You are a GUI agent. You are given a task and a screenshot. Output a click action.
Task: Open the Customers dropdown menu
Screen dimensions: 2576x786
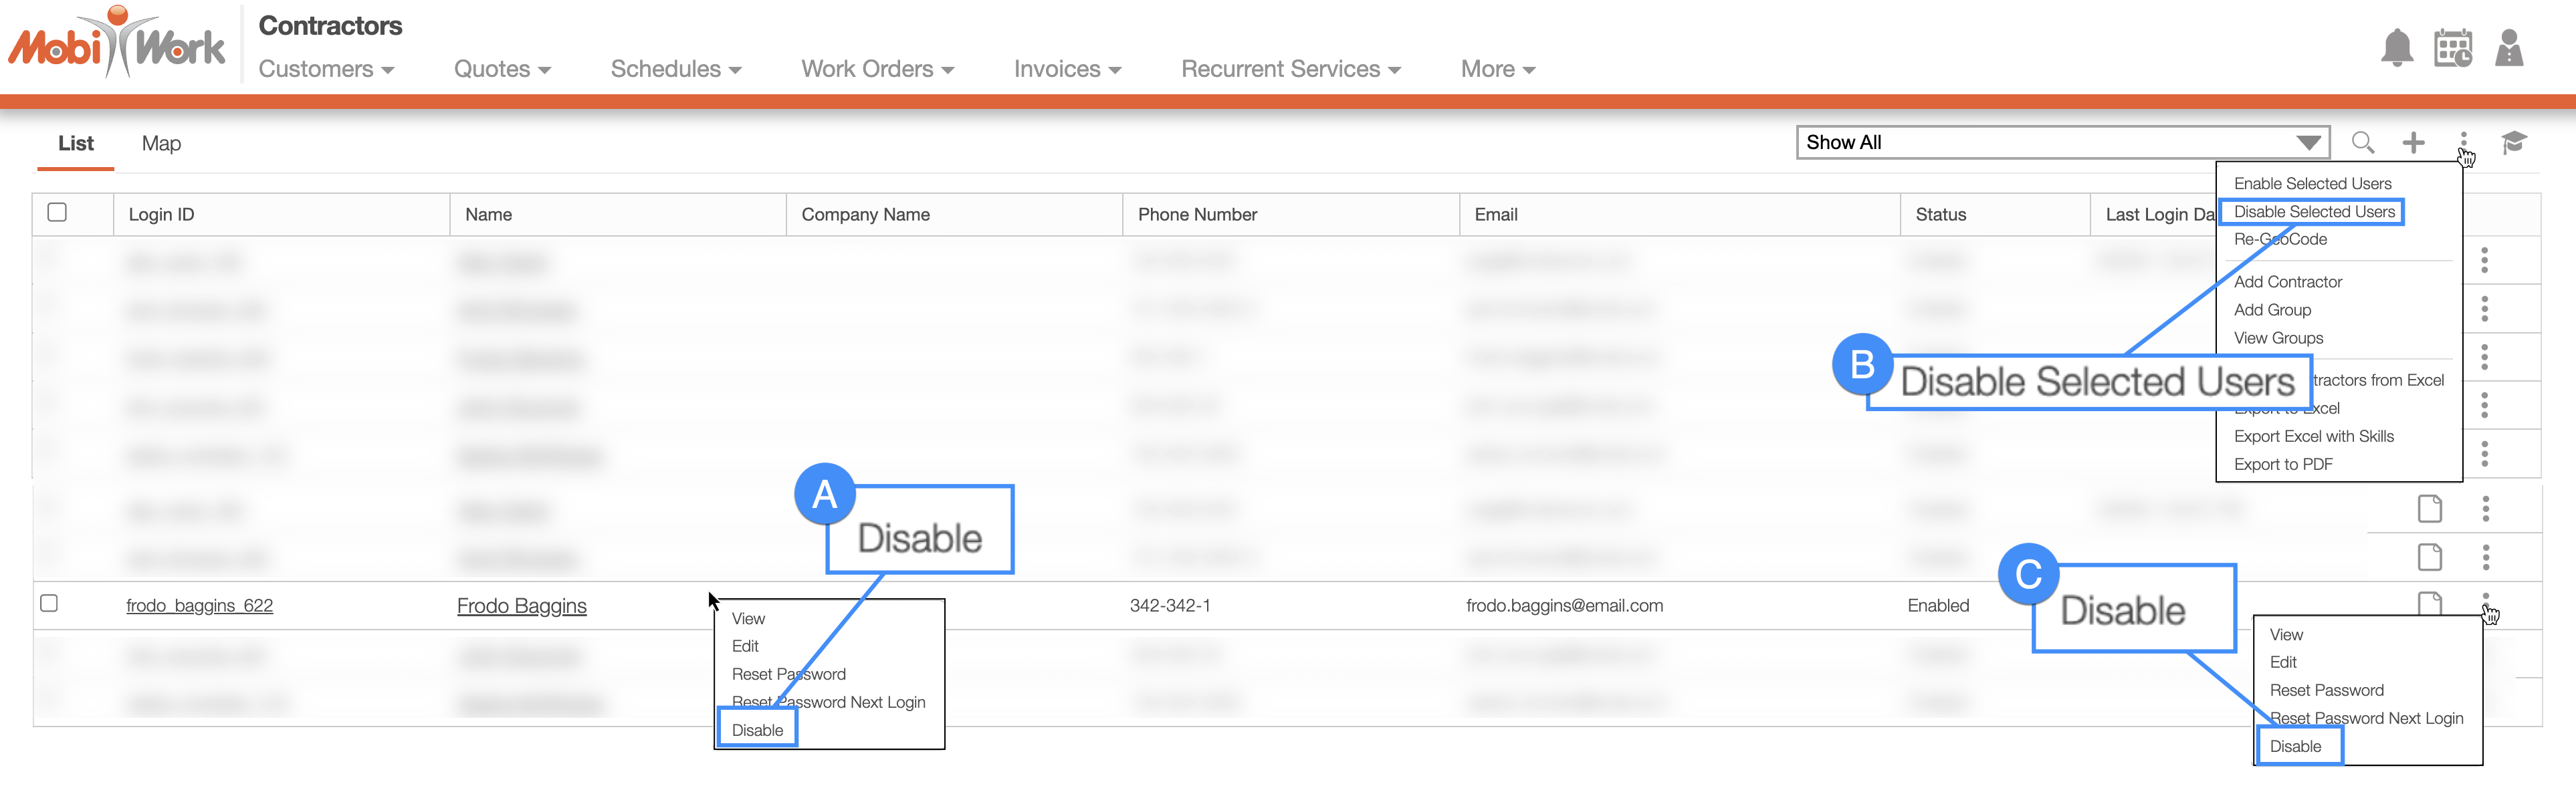tap(326, 69)
